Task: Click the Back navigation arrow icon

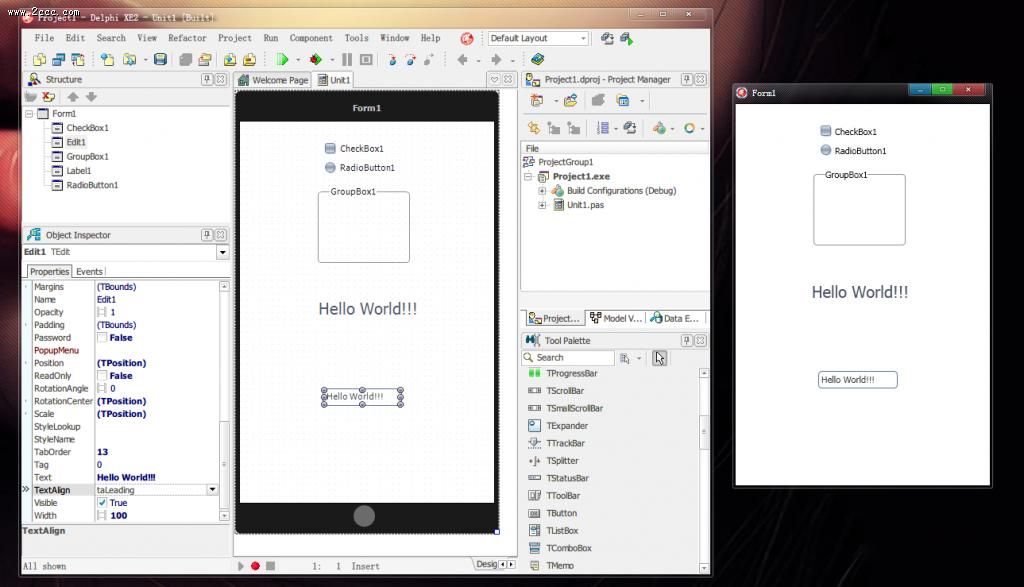Action: [462, 59]
